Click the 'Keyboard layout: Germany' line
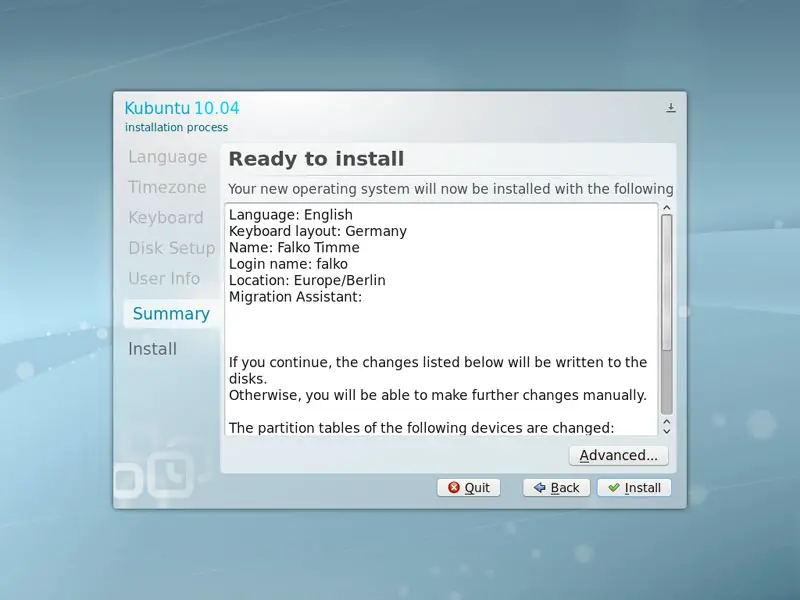The width and height of the screenshot is (800, 600). pyautogui.click(x=318, y=231)
